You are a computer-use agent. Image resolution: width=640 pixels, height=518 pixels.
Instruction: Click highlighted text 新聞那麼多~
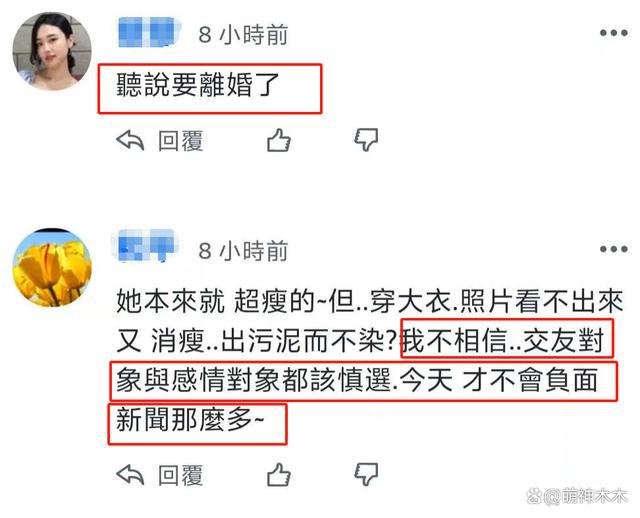(191, 420)
